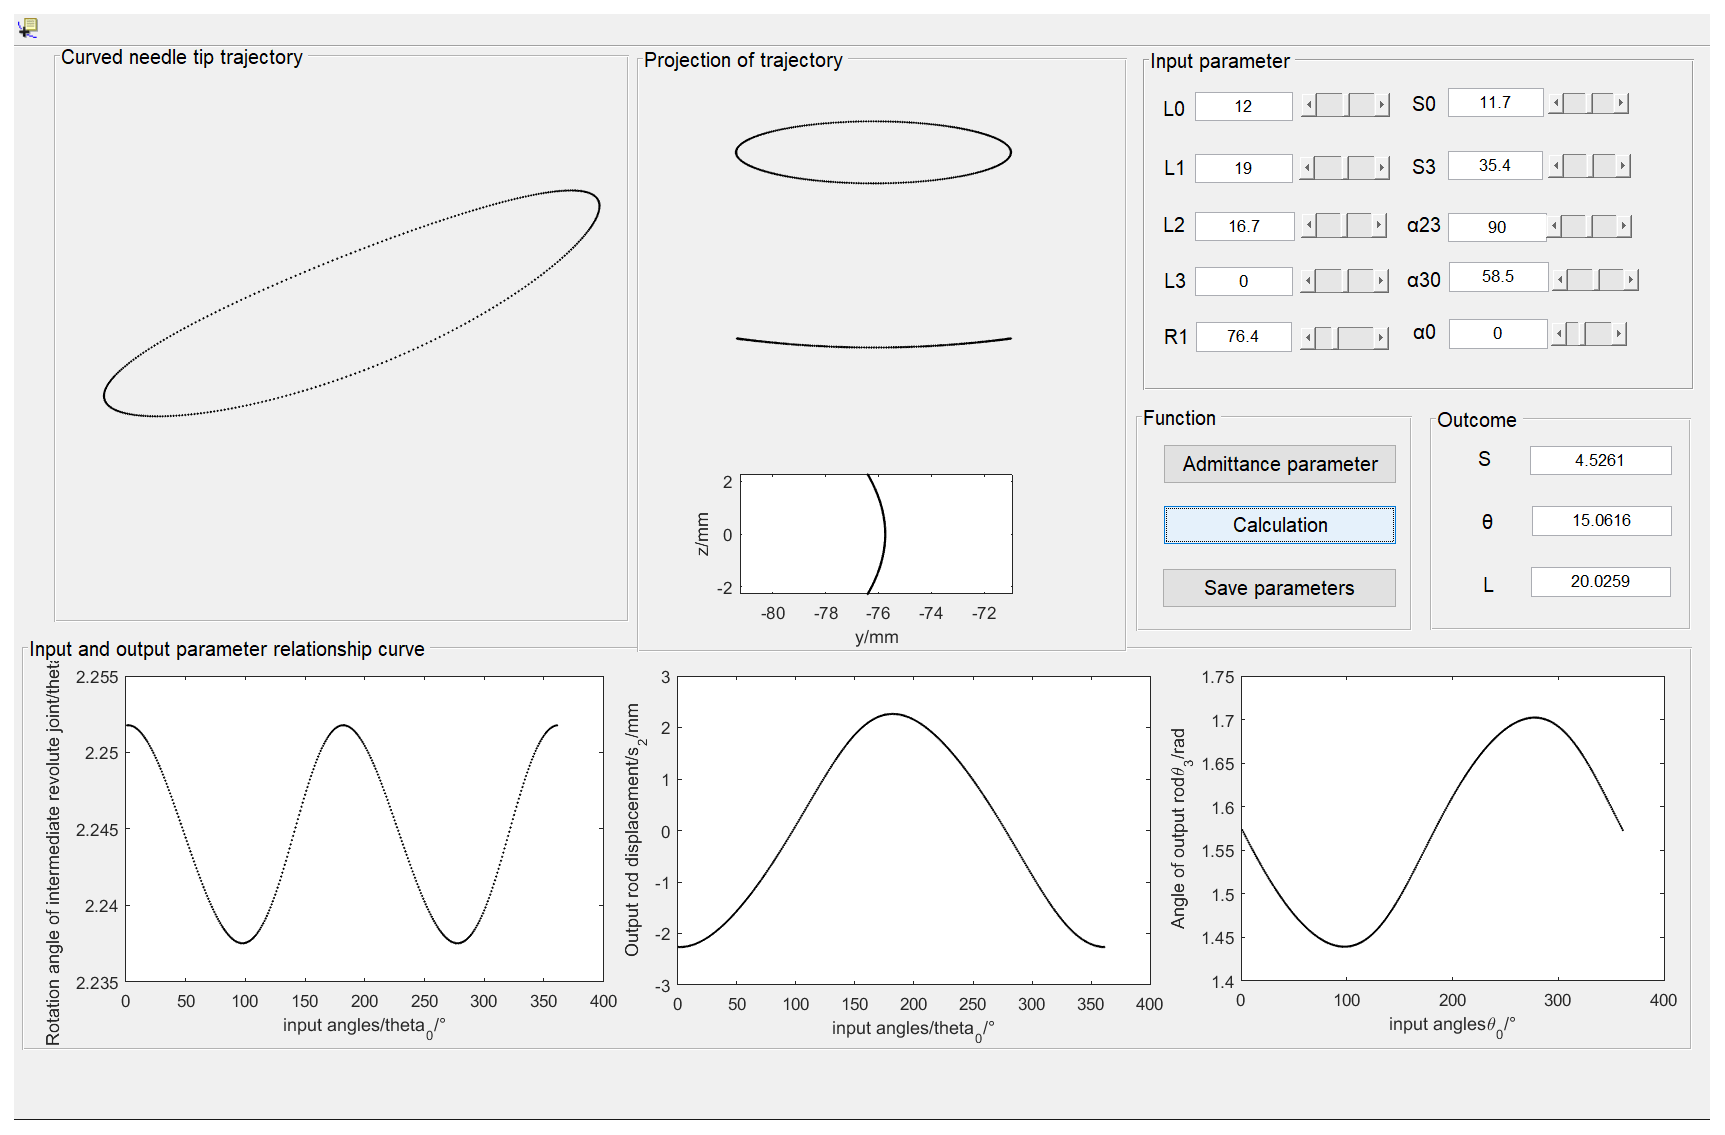This screenshot has width=1725, height=1135.
Task: Click the α23 slider's right arrow
Action: (1624, 227)
